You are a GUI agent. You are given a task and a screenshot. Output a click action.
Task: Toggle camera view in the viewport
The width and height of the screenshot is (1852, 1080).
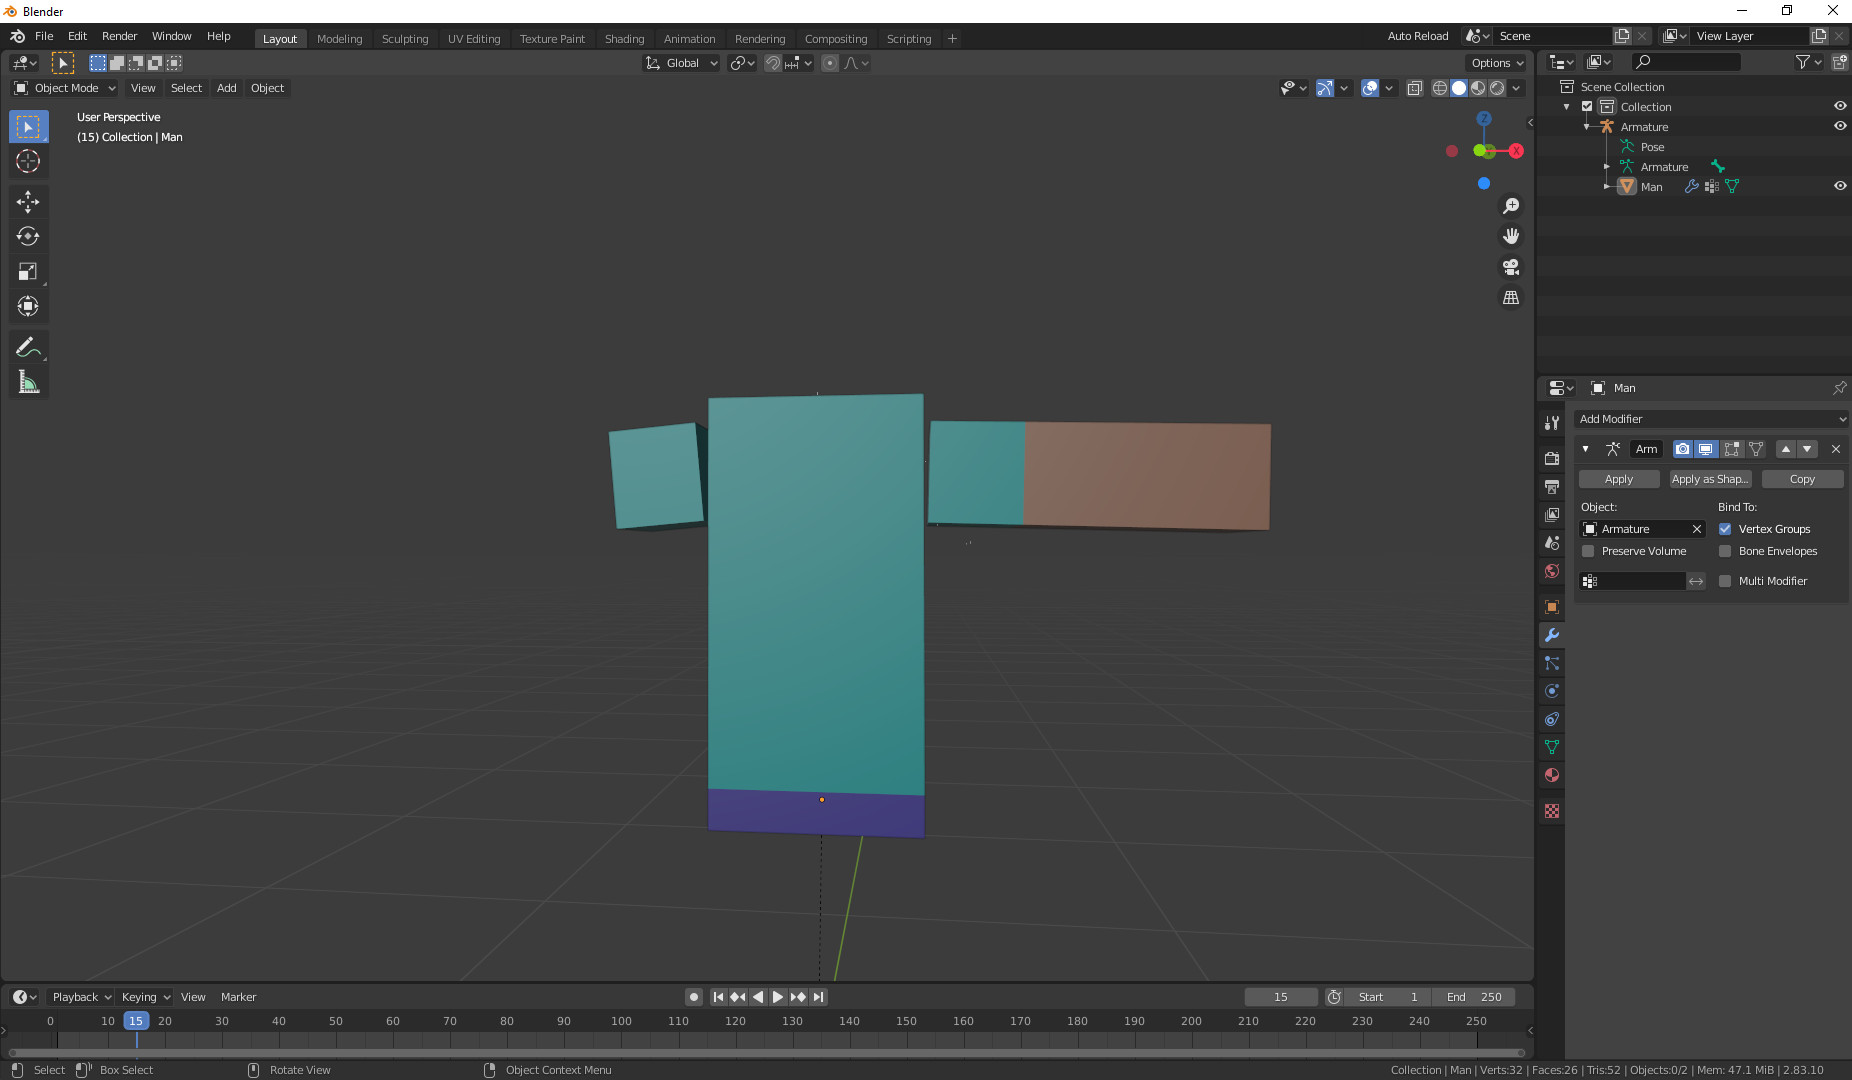(1511, 267)
